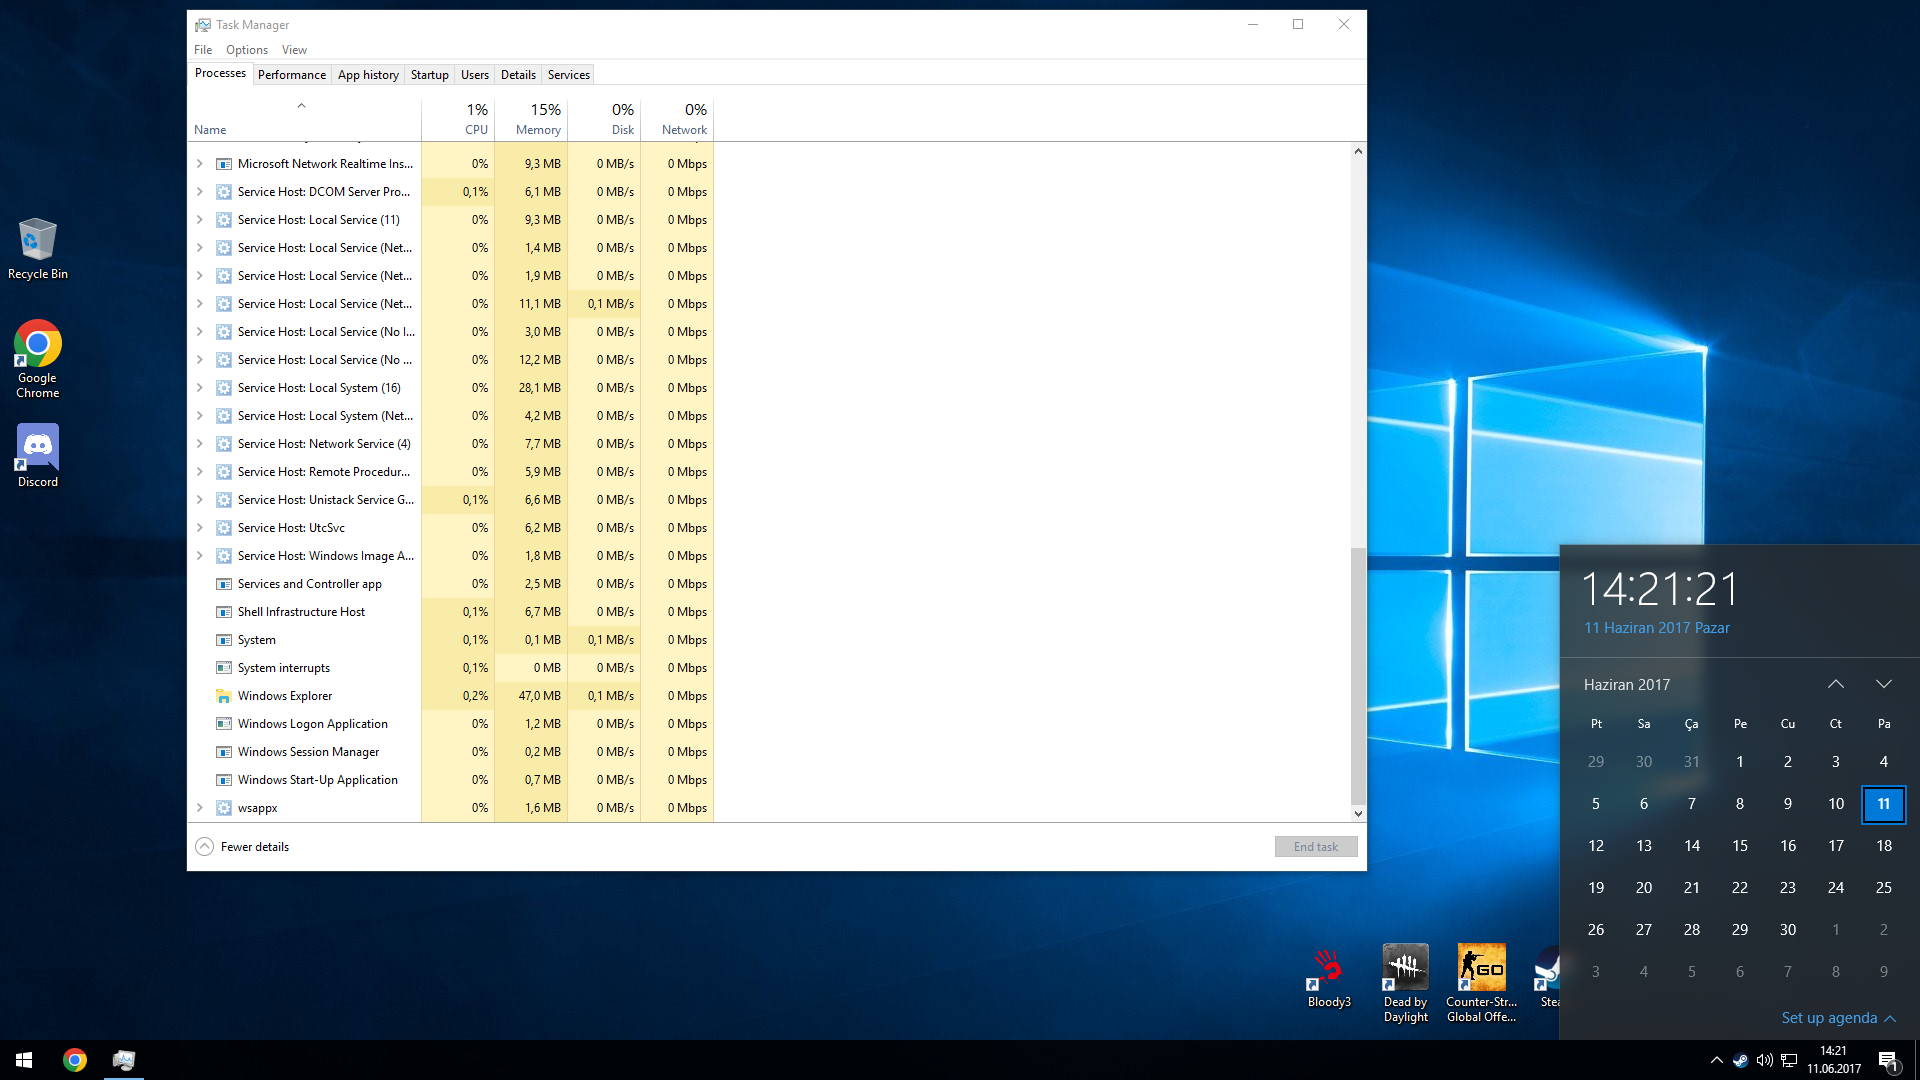Show hidden system tray icons chevron

[x=1716, y=1061]
